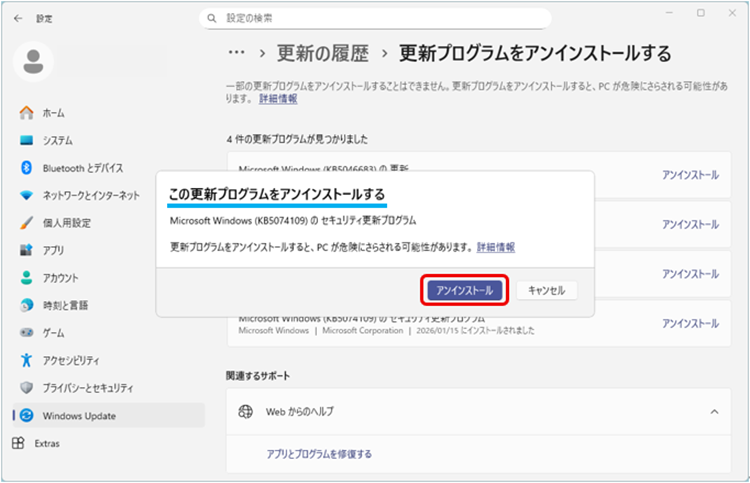Open 時刻と言語 settings
This screenshot has height=483, width=750.
65,305
